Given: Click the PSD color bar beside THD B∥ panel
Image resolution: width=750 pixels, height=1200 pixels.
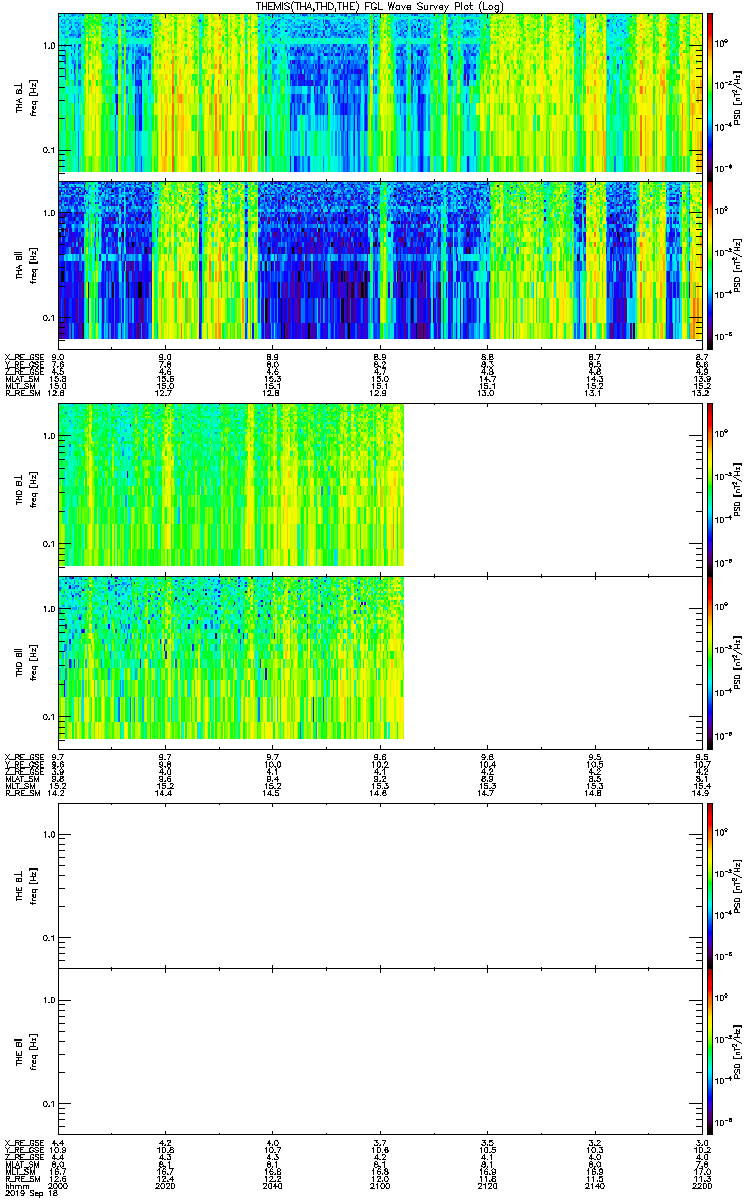Looking at the screenshot, I should [710, 661].
